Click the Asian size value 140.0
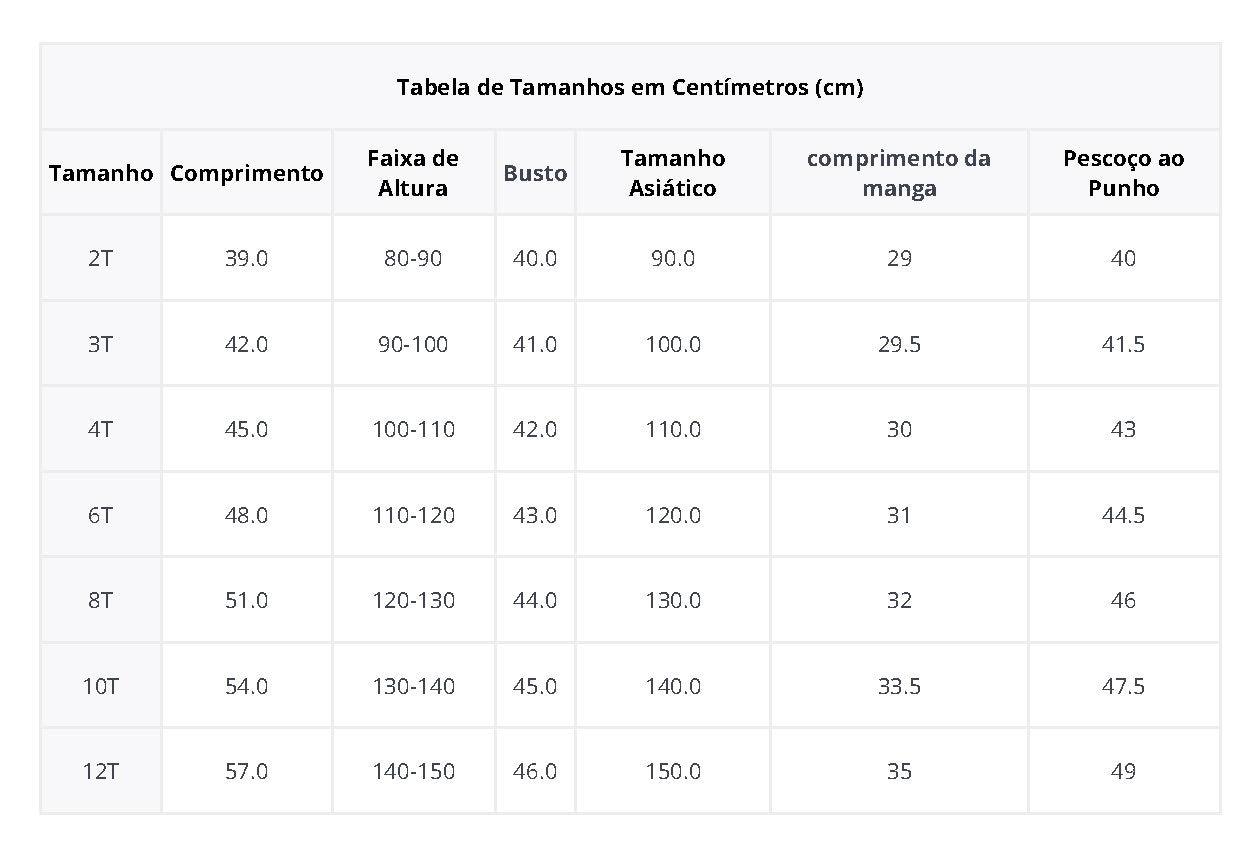 (673, 686)
